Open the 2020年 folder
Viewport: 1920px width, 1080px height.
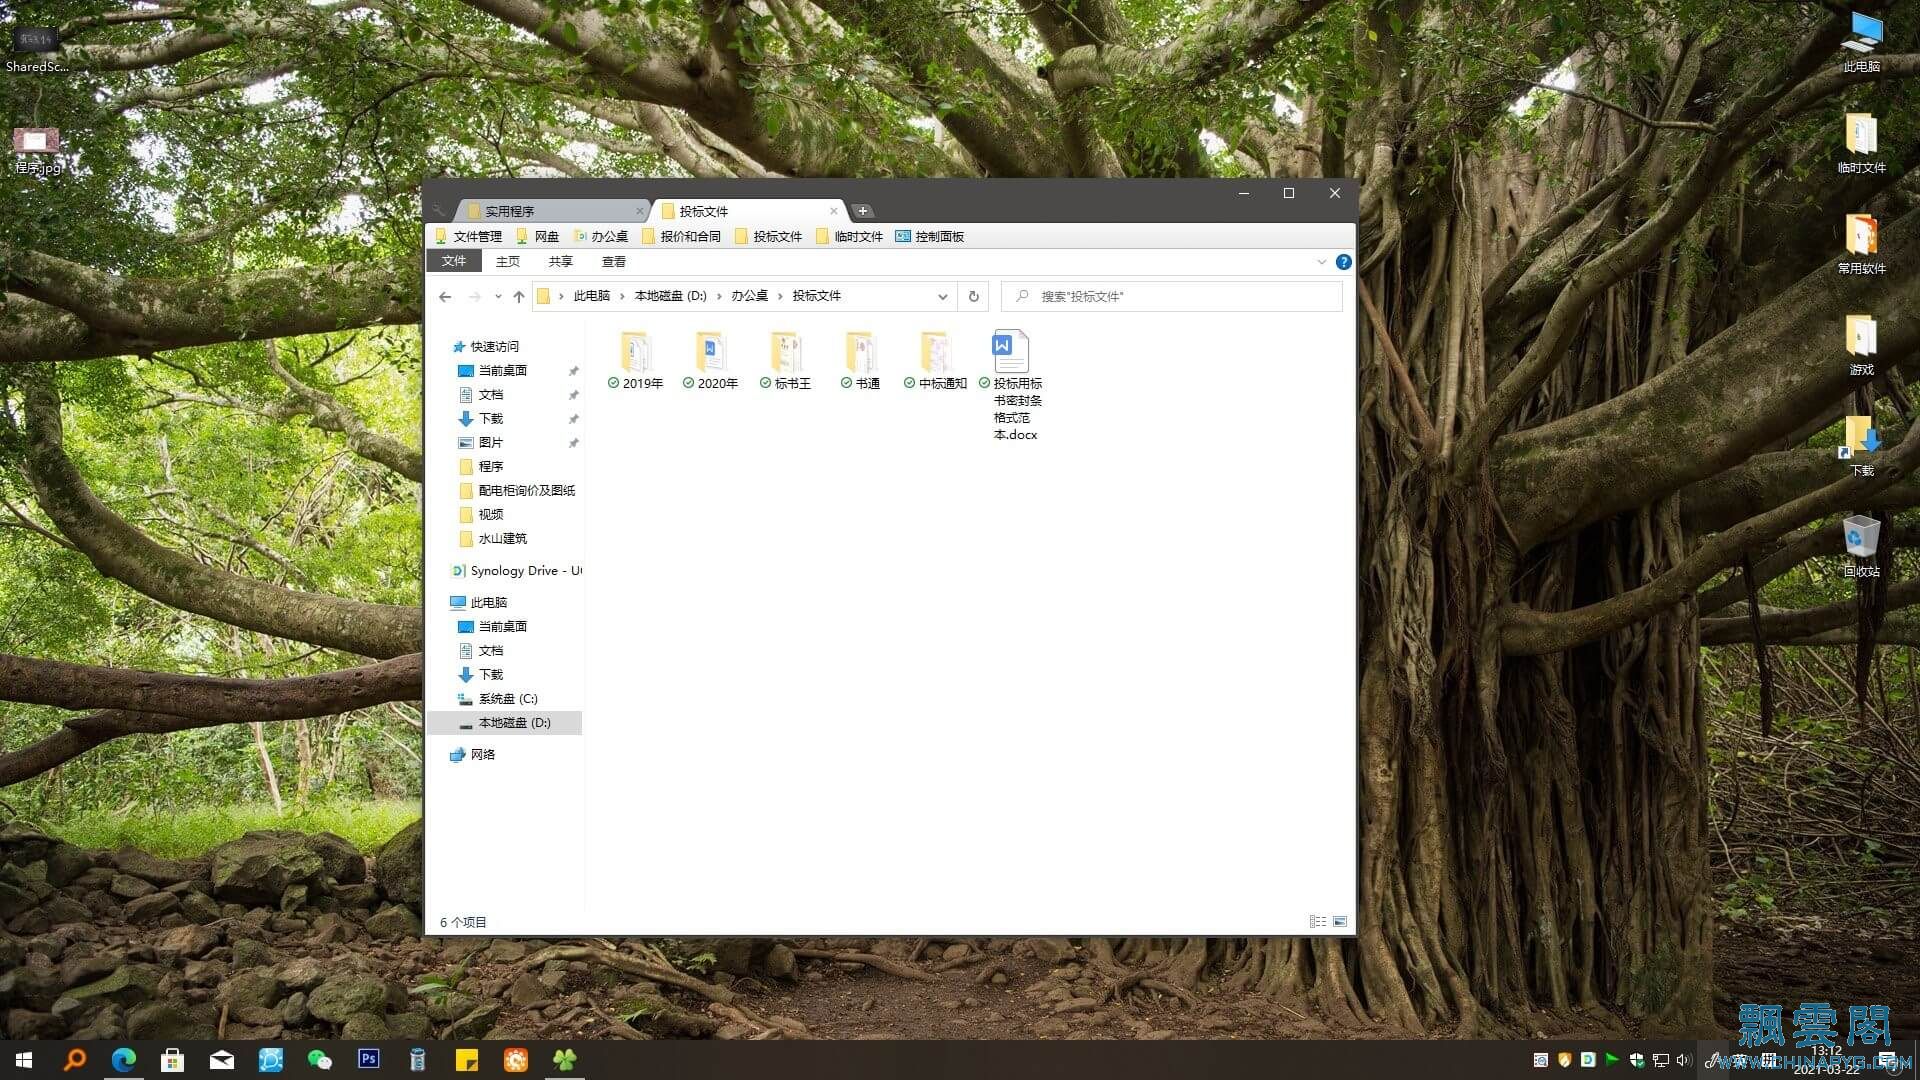tap(711, 360)
